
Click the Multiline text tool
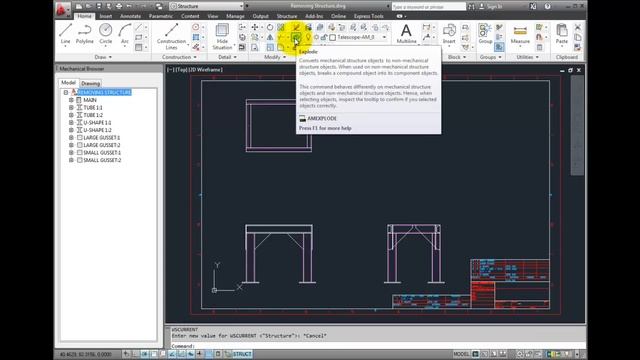[406, 34]
